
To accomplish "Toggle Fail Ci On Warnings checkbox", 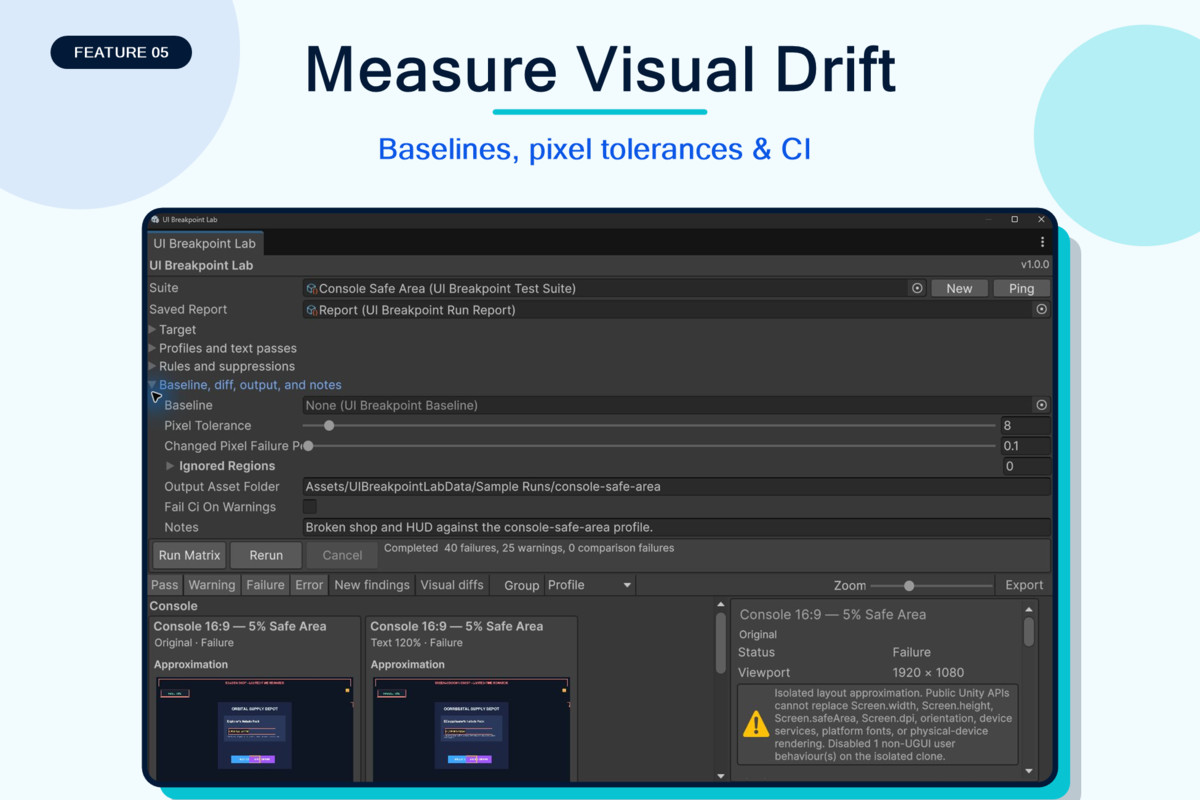I will click(x=310, y=507).
